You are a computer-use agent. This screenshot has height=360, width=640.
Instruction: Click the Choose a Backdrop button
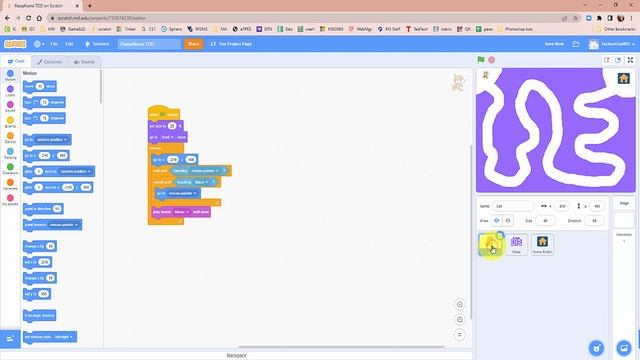(x=624, y=348)
